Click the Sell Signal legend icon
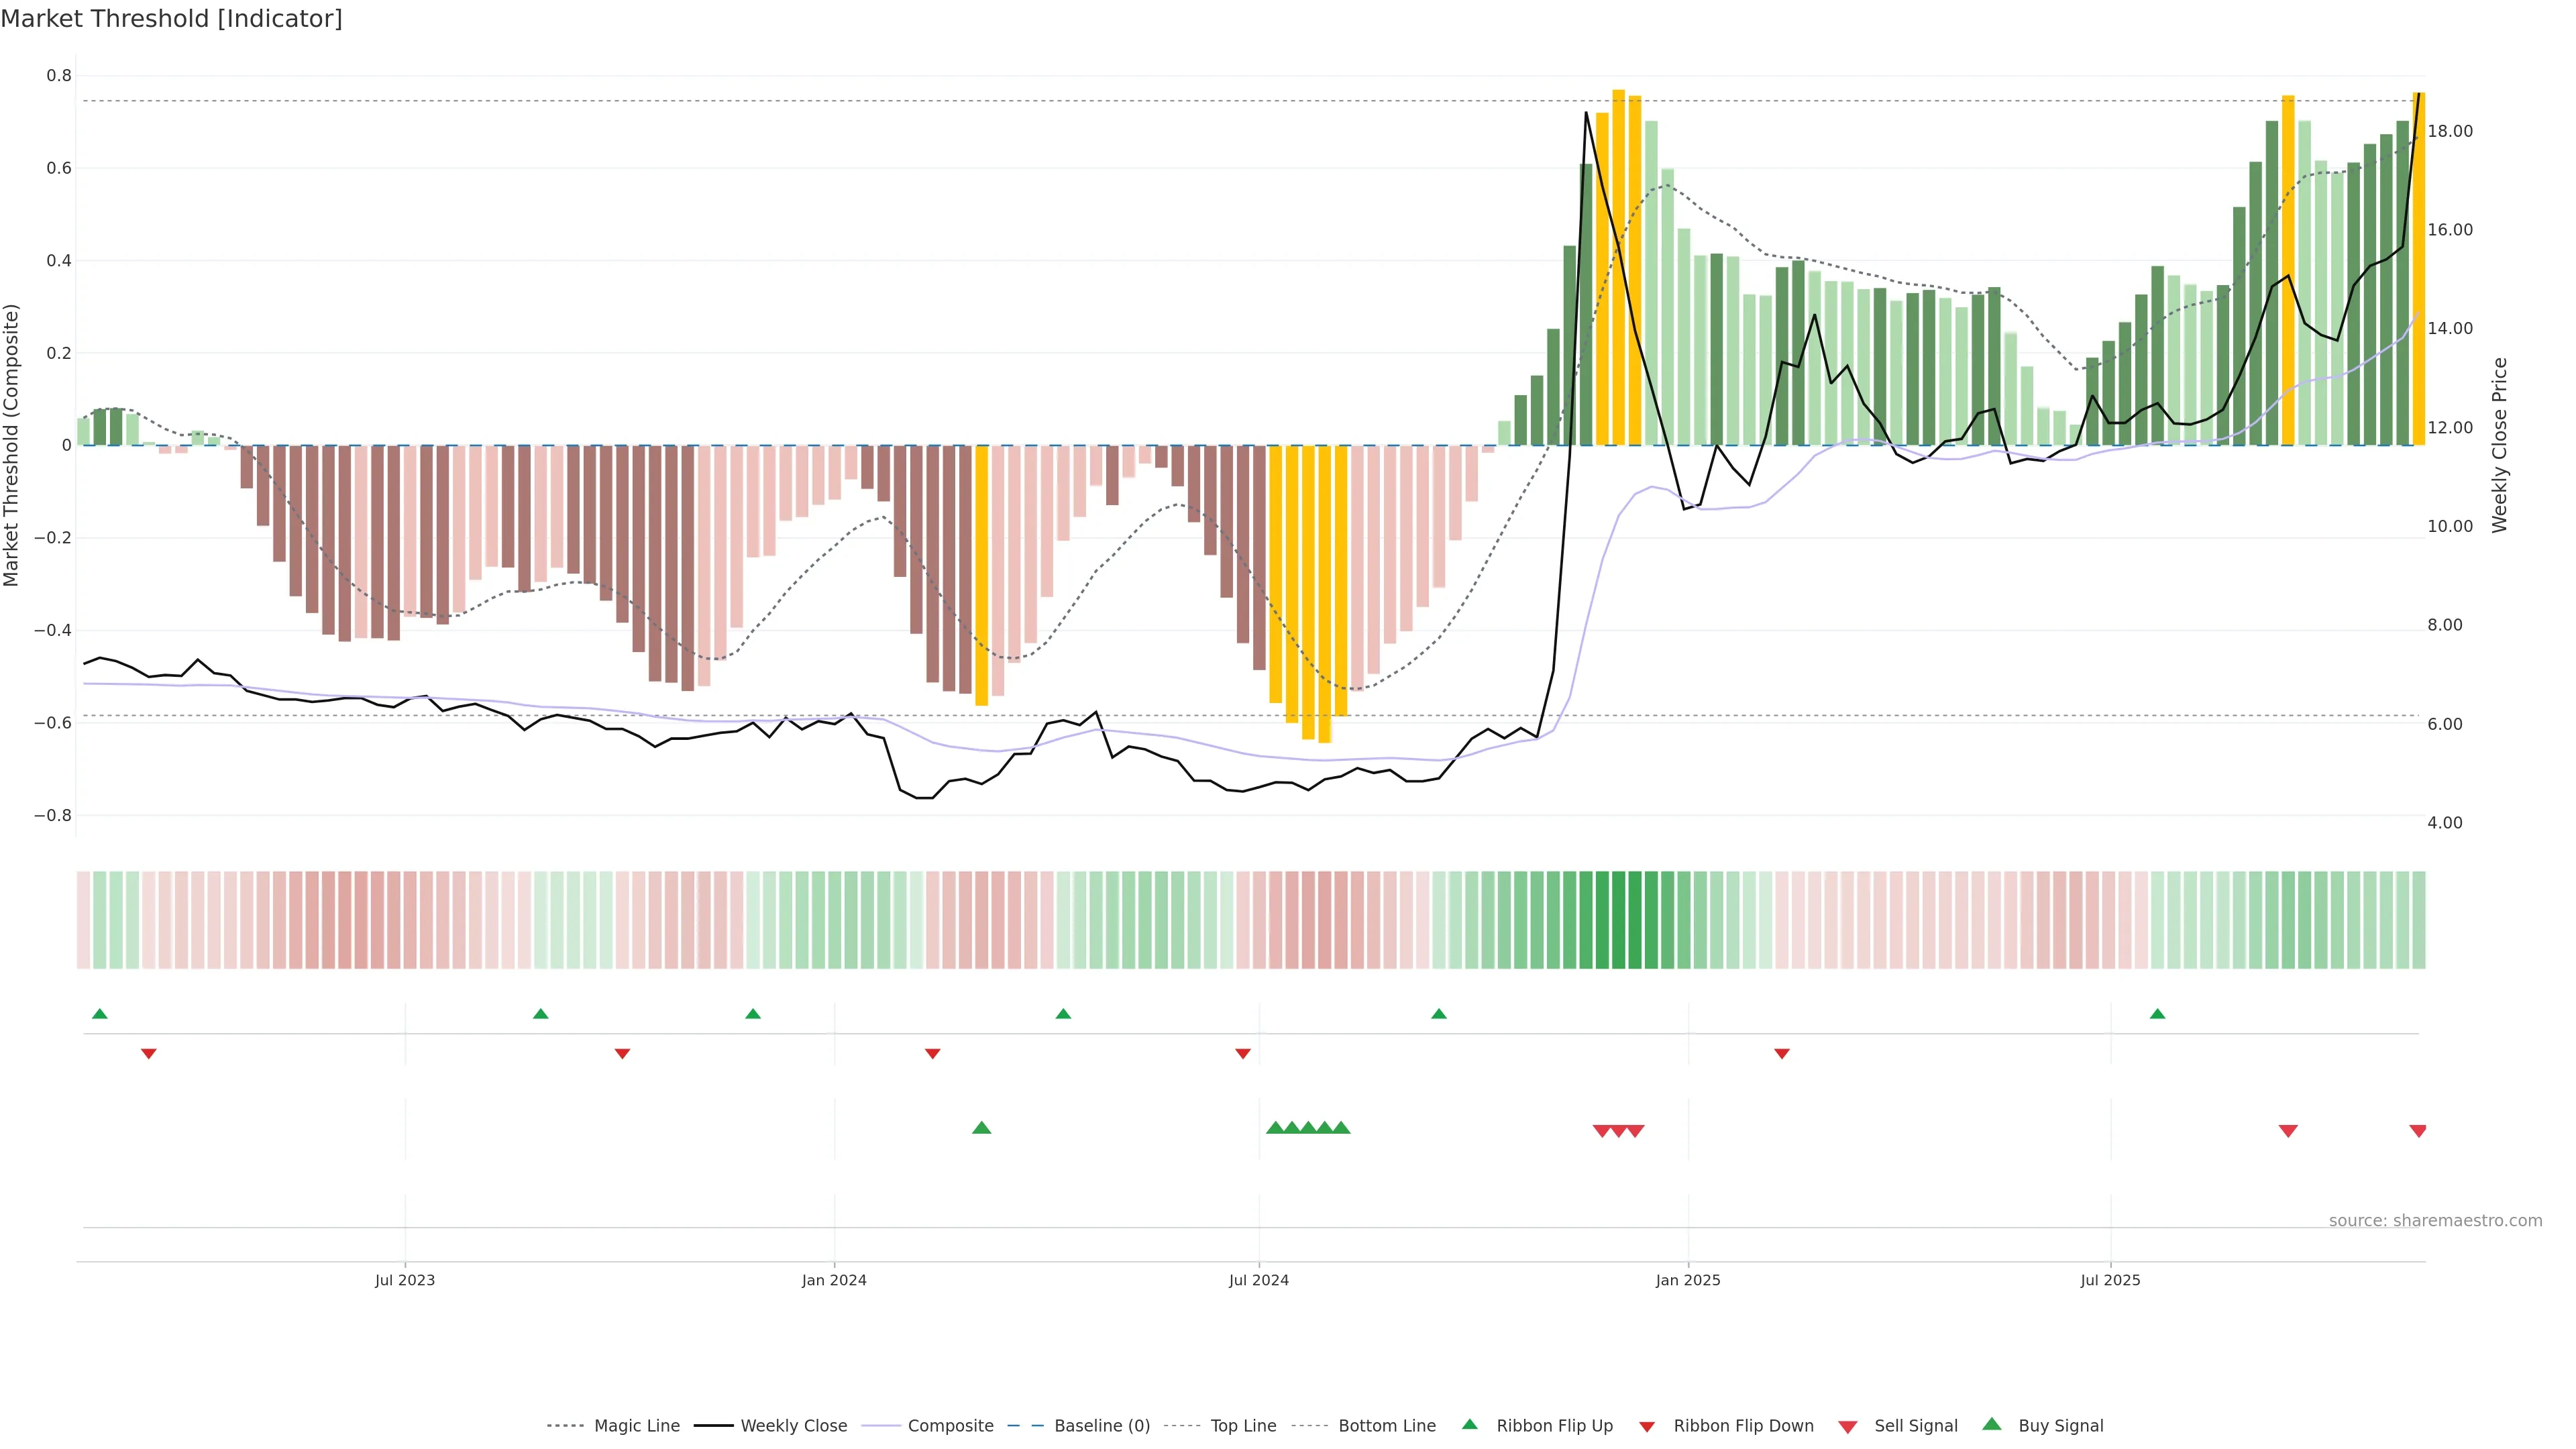 [x=1848, y=1427]
